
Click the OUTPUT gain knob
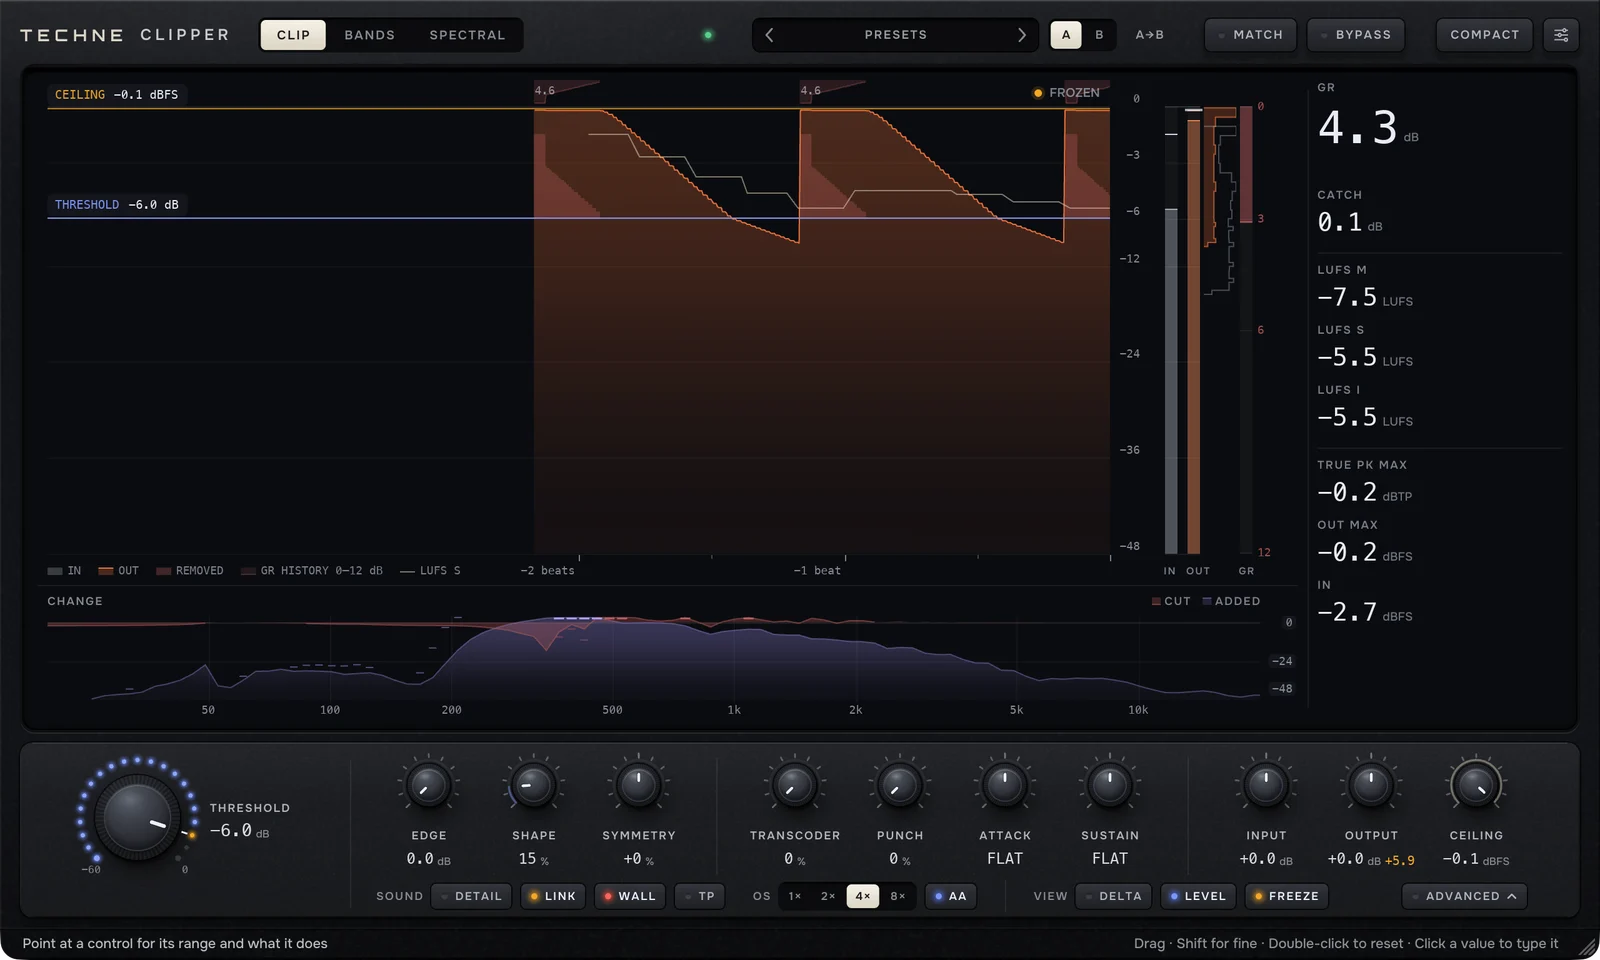point(1371,786)
